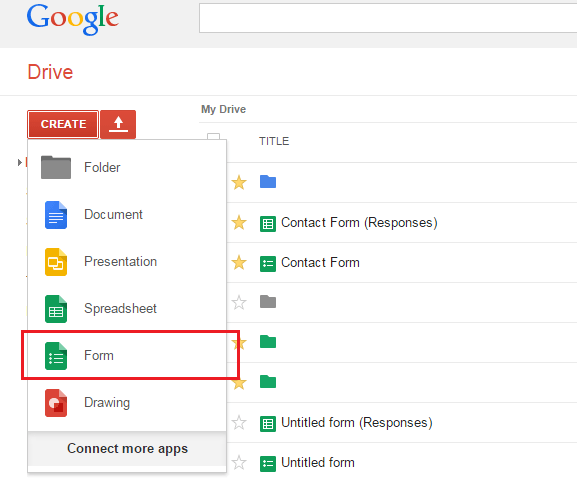Screen dimensions: 577x482
Task: Click the Google search input box
Action: (388, 18)
